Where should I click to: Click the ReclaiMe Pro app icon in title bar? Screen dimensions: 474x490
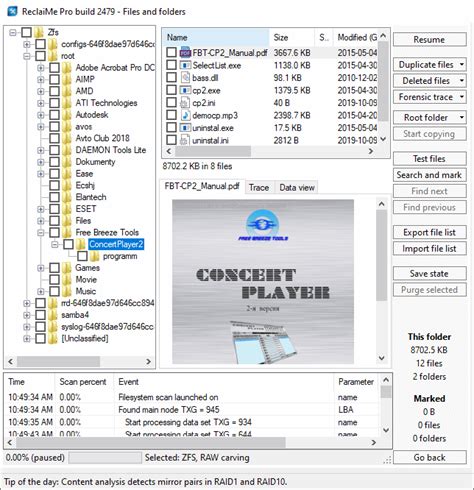tap(12, 11)
